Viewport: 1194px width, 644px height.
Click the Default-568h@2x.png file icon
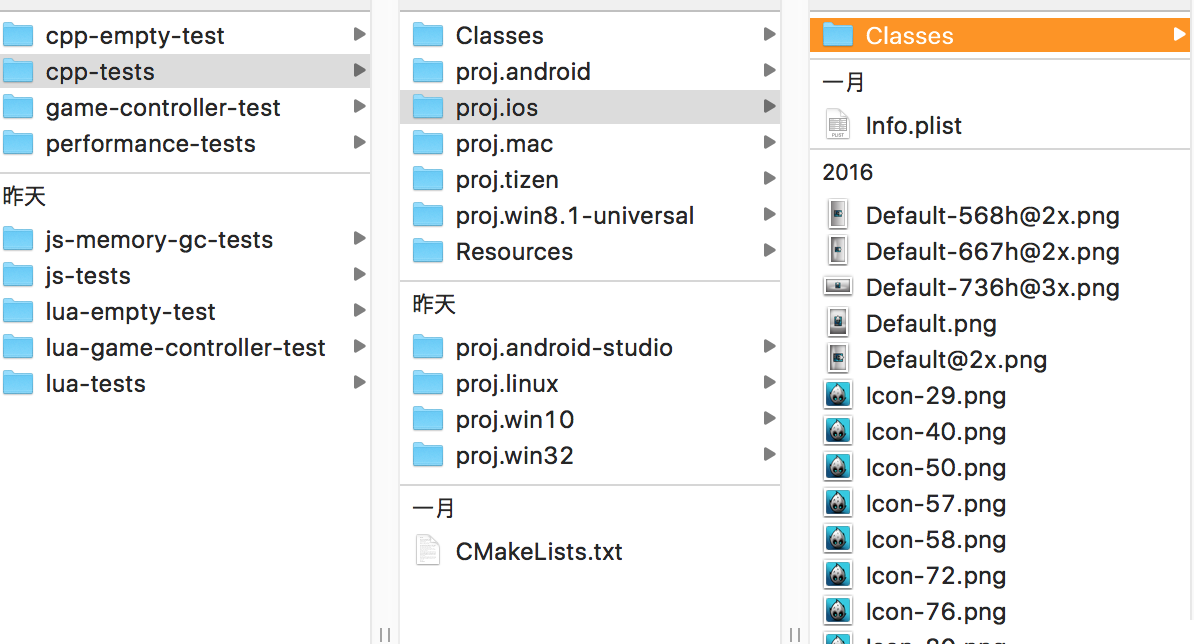tap(837, 215)
